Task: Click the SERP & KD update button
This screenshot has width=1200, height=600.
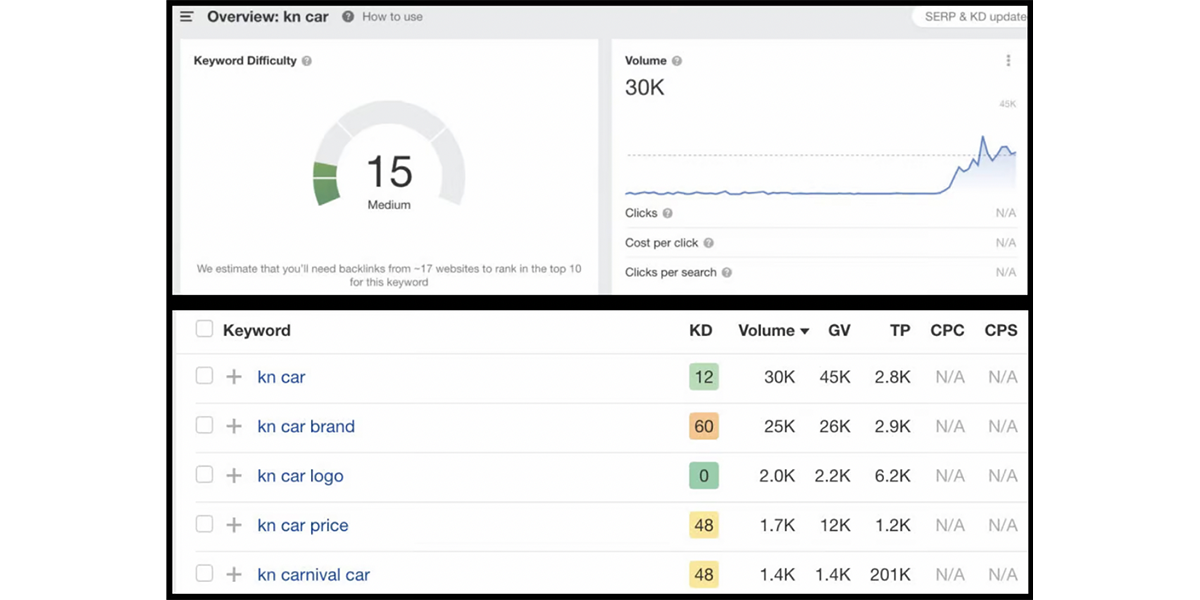Action: [970, 17]
